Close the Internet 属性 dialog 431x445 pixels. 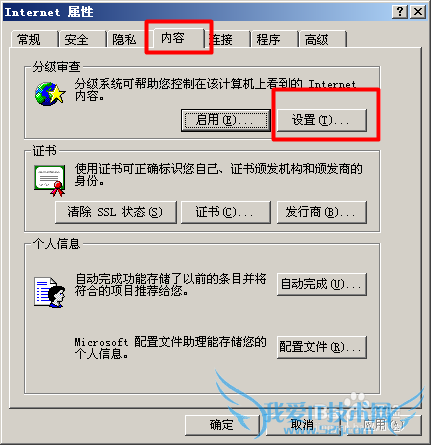(x=418, y=12)
